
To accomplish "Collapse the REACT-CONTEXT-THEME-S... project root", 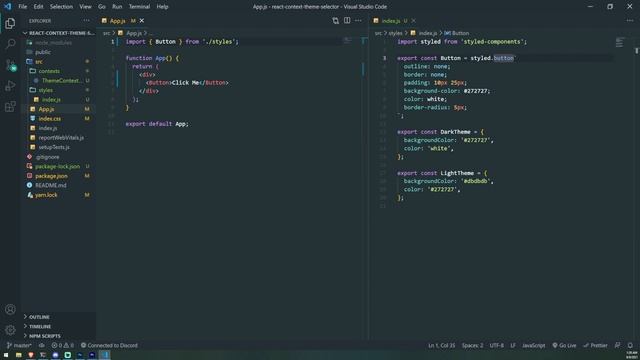I will [59, 33].
